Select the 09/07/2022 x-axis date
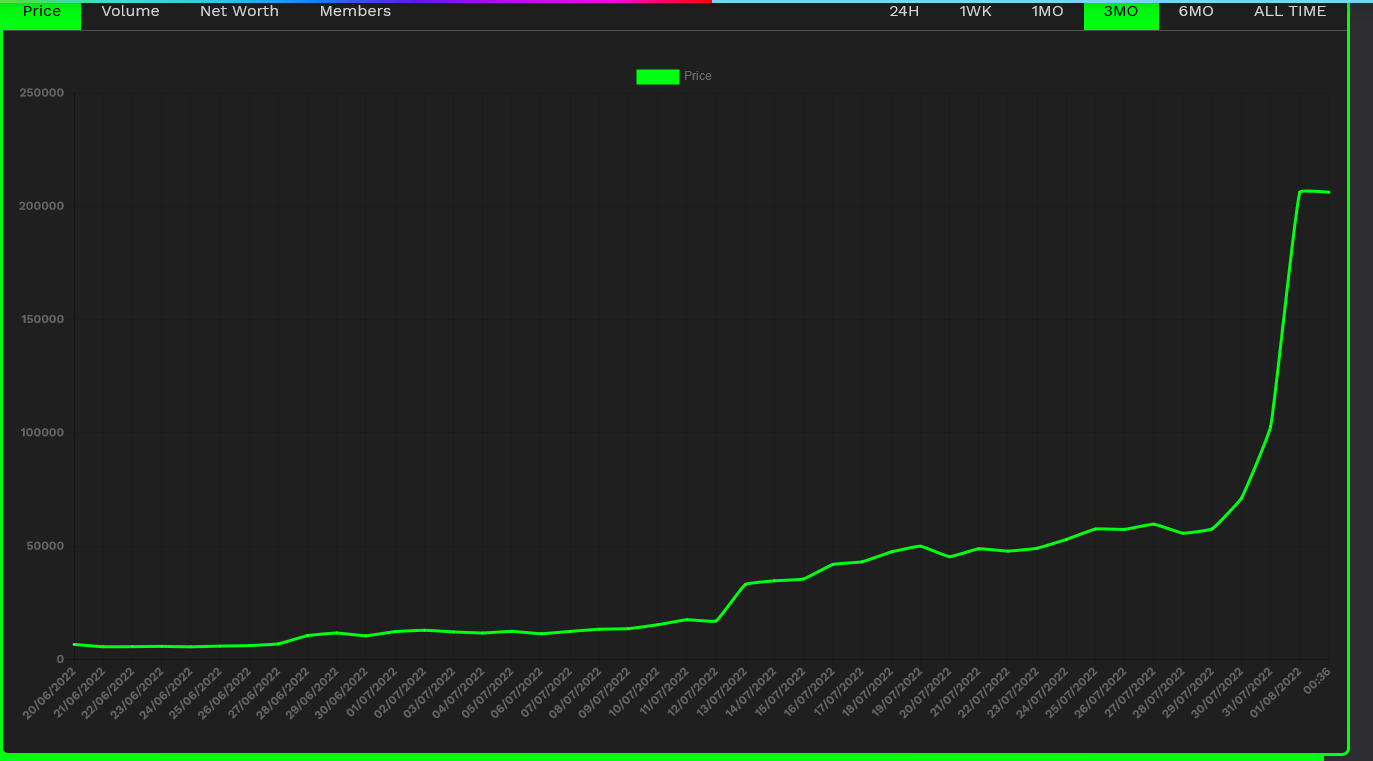The height and width of the screenshot is (761, 1373). (x=606, y=694)
